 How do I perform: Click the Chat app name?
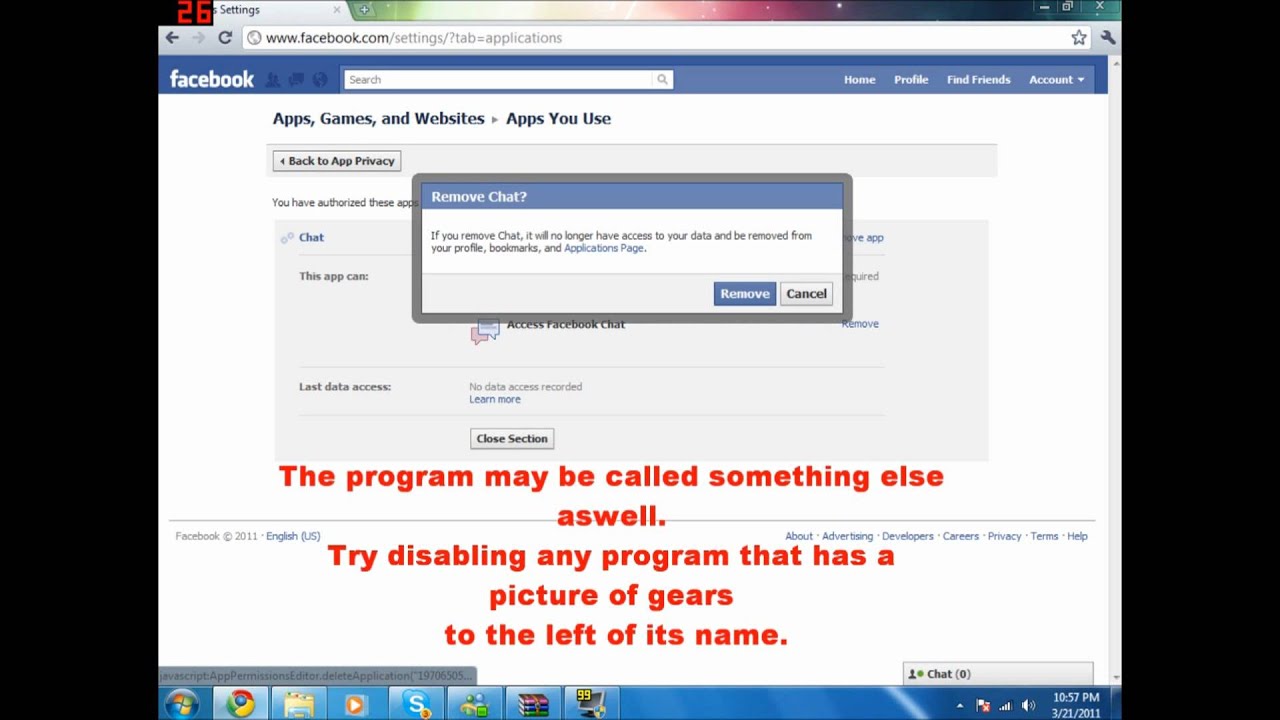(x=311, y=238)
